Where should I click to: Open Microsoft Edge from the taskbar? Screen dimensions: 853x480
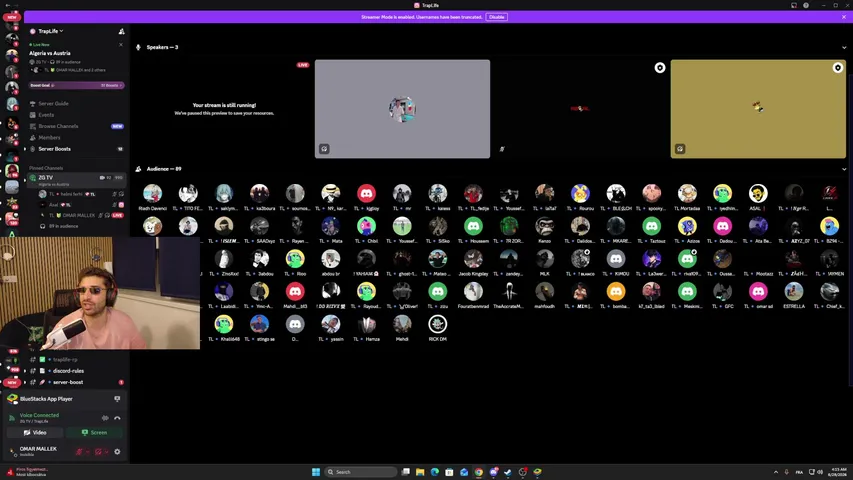pyautogui.click(x=435, y=472)
